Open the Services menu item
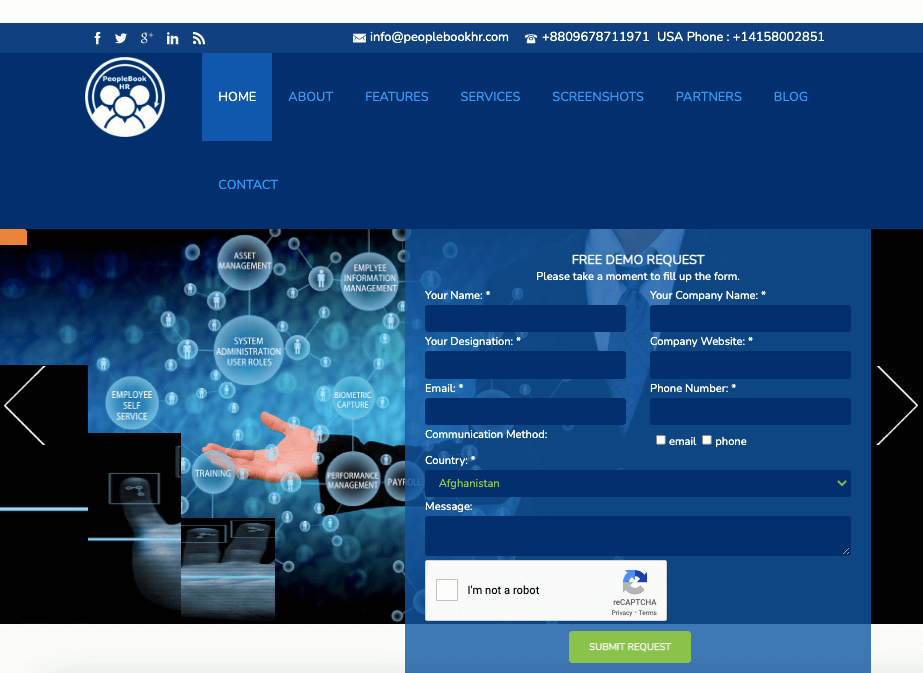 pyautogui.click(x=490, y=97)
